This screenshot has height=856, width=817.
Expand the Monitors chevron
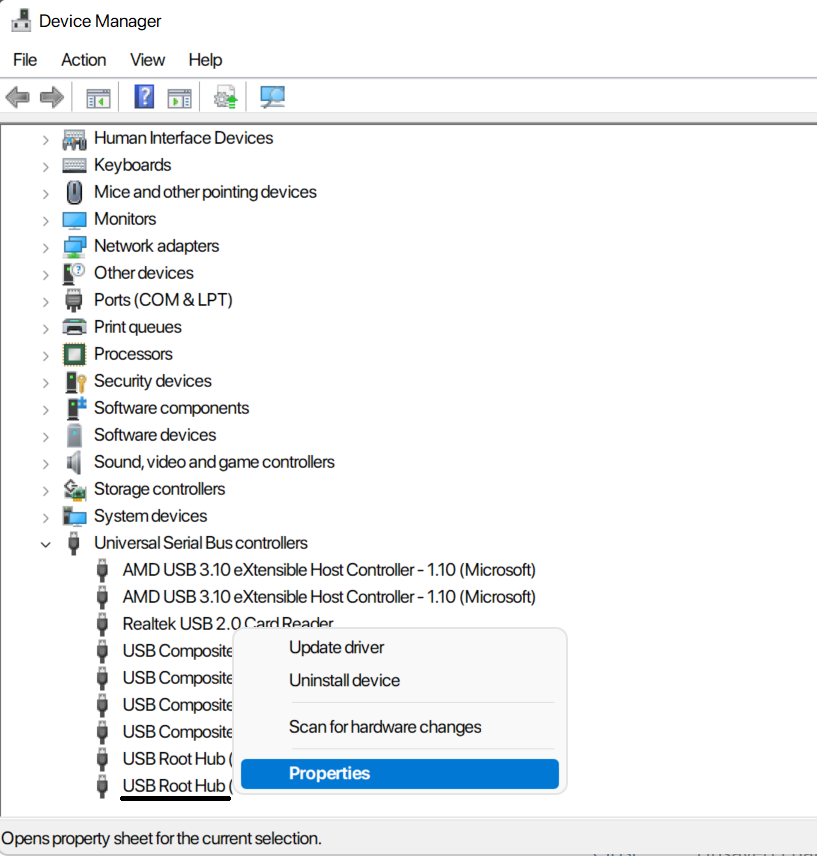(45, 221)
